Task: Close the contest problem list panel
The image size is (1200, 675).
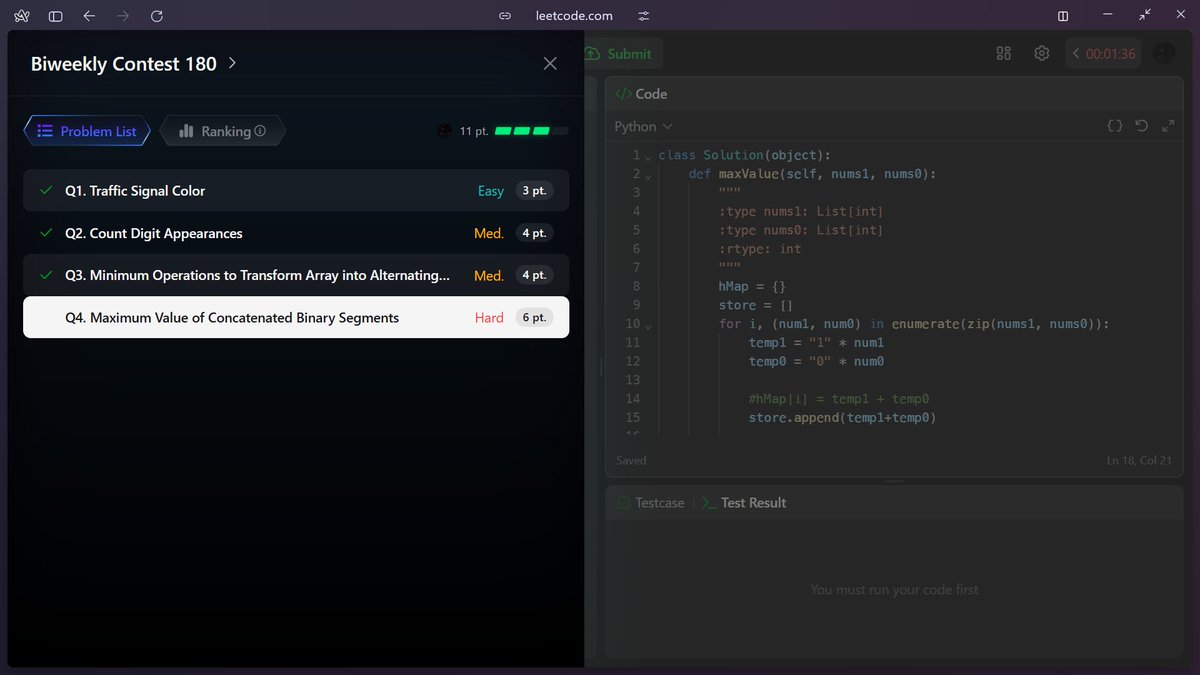Action: coord(550,63)
